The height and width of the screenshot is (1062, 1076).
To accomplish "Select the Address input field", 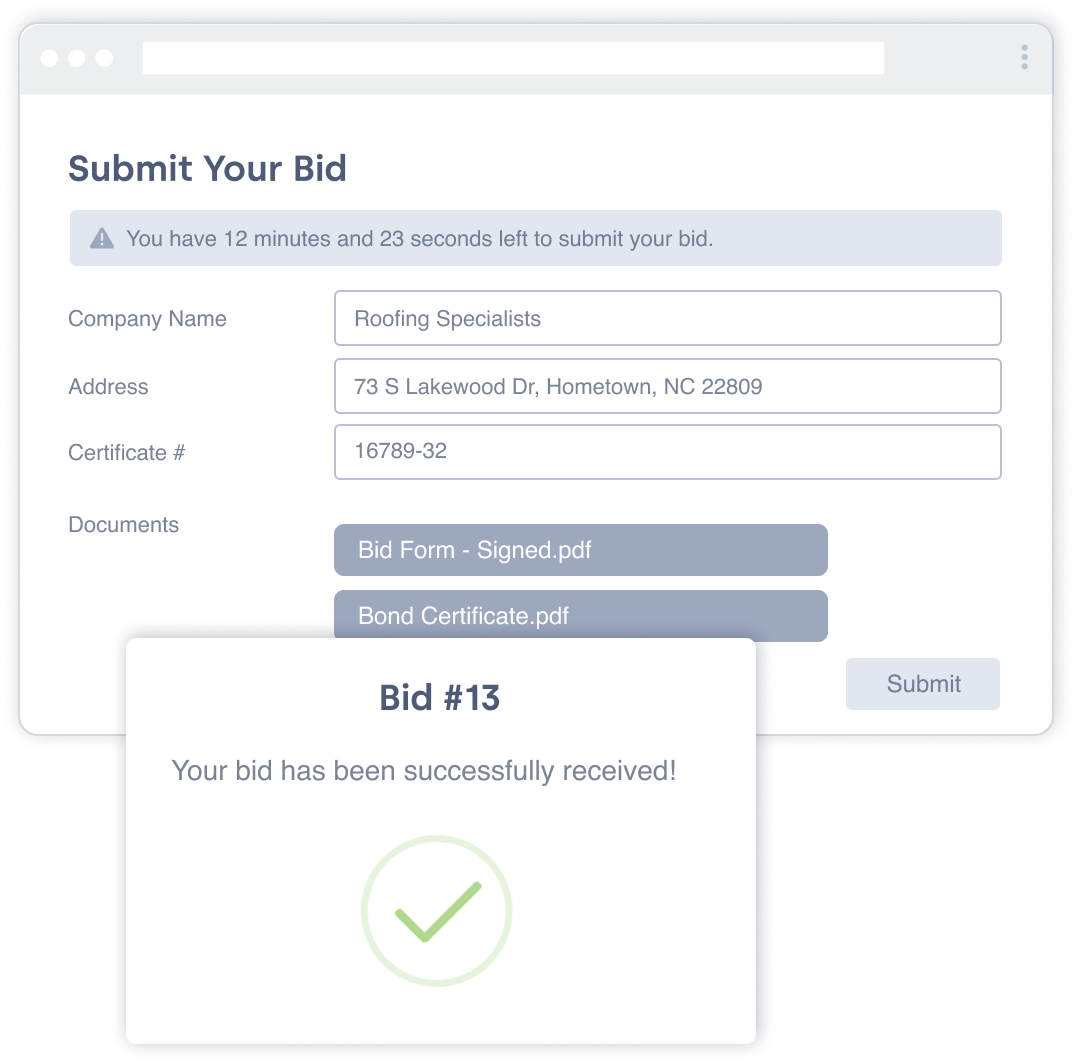I will [667, 386].
